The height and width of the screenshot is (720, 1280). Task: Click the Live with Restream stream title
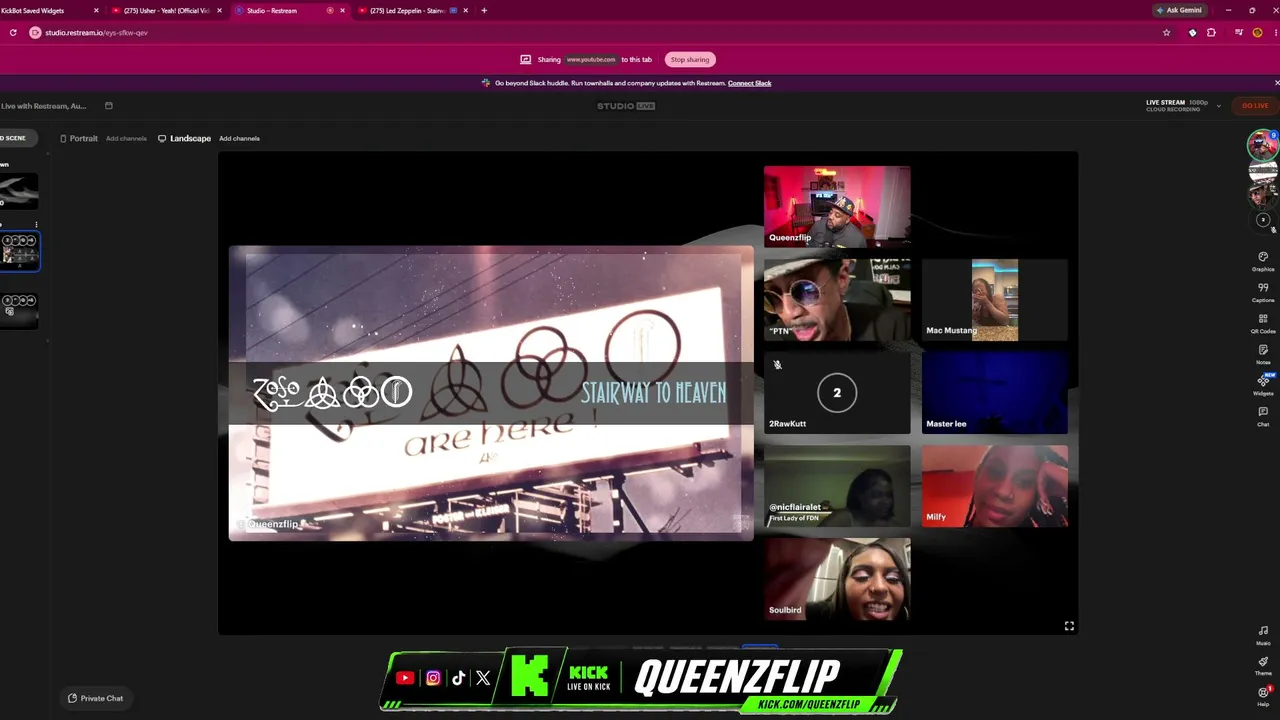(43, 106)
